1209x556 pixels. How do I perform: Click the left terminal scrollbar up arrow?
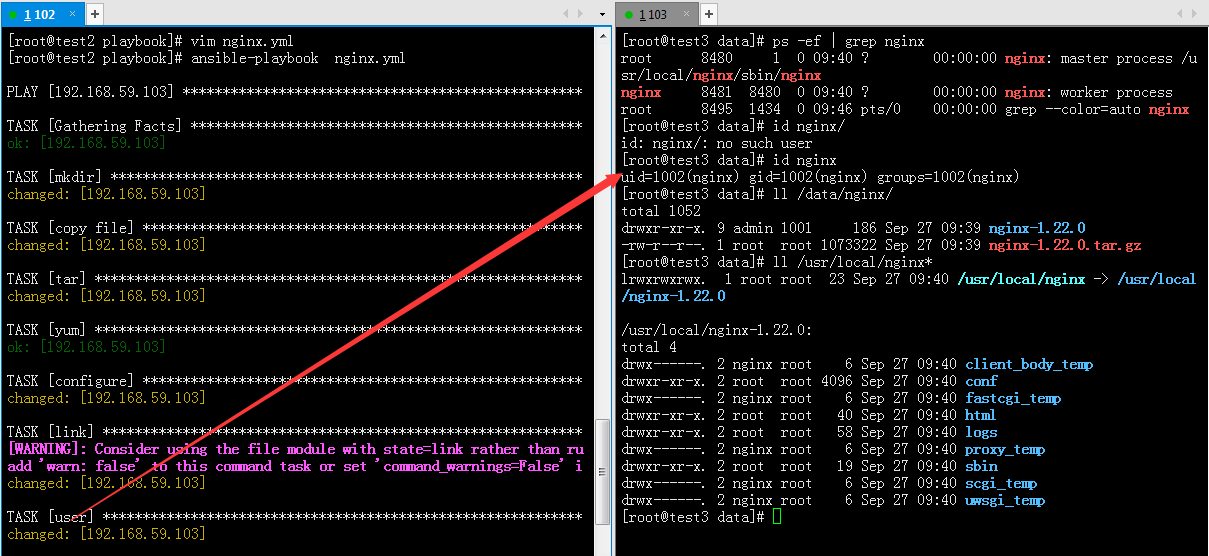click(602, 38)
